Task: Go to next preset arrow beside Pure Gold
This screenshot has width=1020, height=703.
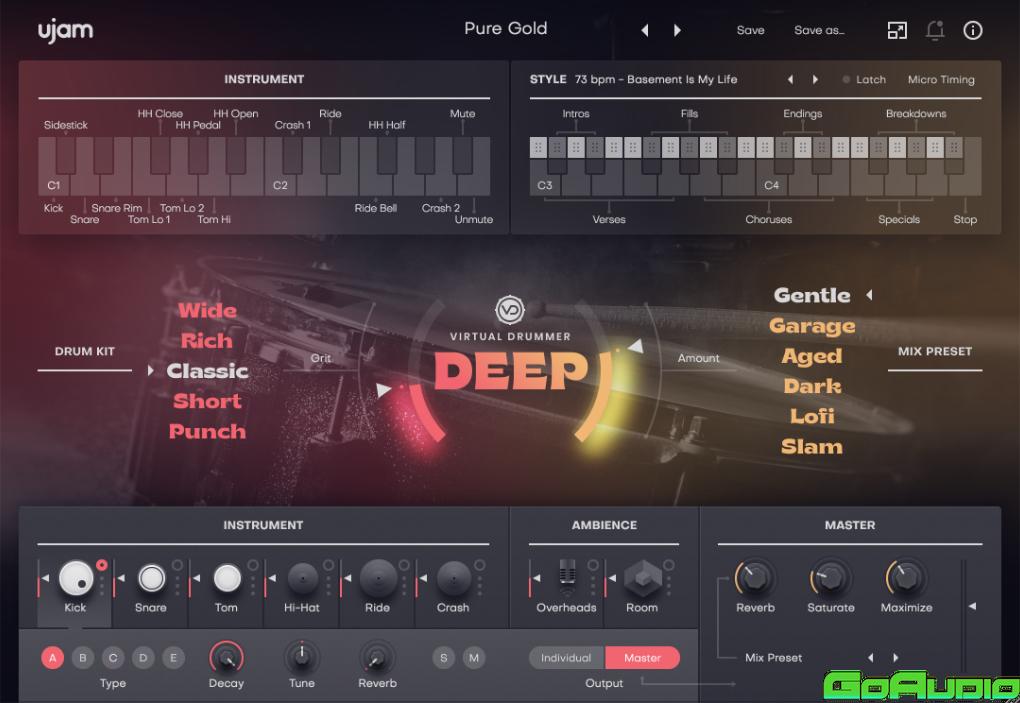Action: coord(677,30)
